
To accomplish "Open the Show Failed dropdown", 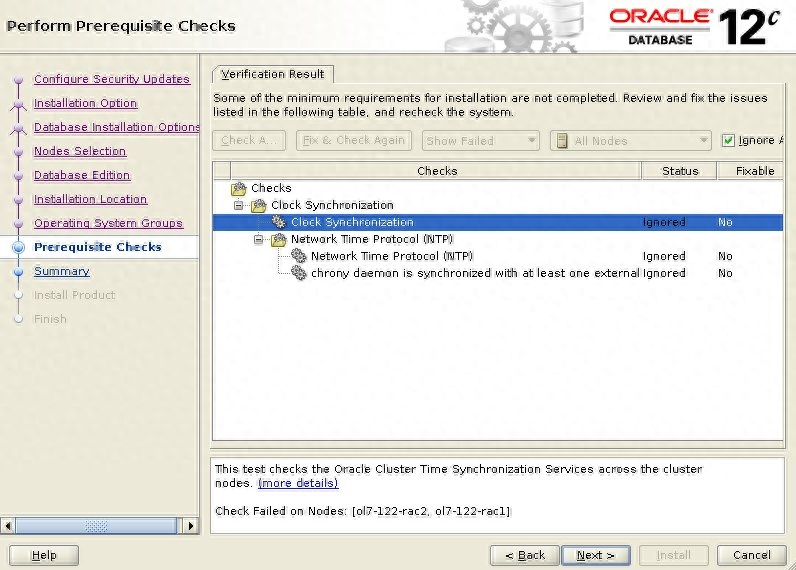I will 481,141.
